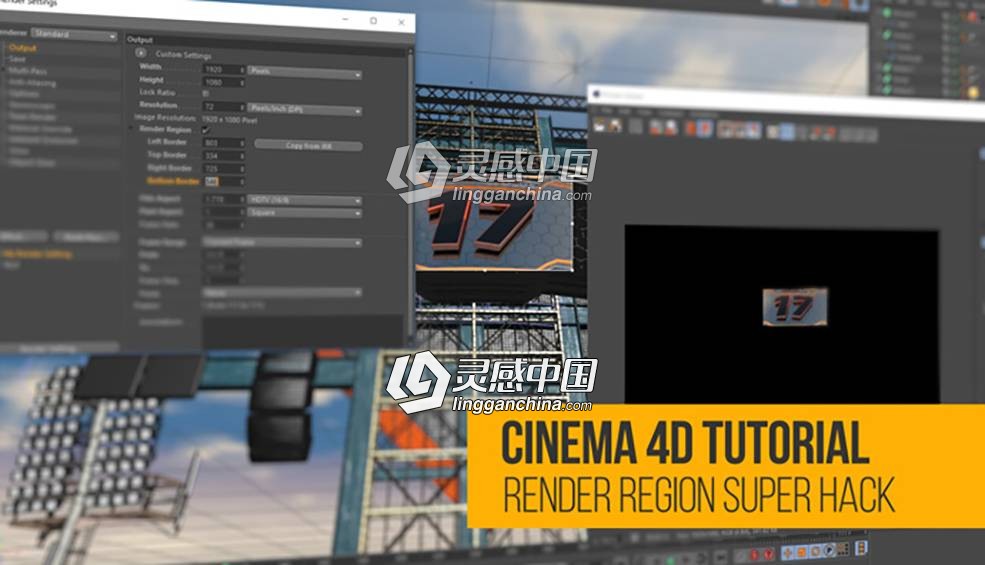985x565 pixels.
Task: Open the Pixels/Inch (DPI) dropdown
Action: (x=305, y=109)
